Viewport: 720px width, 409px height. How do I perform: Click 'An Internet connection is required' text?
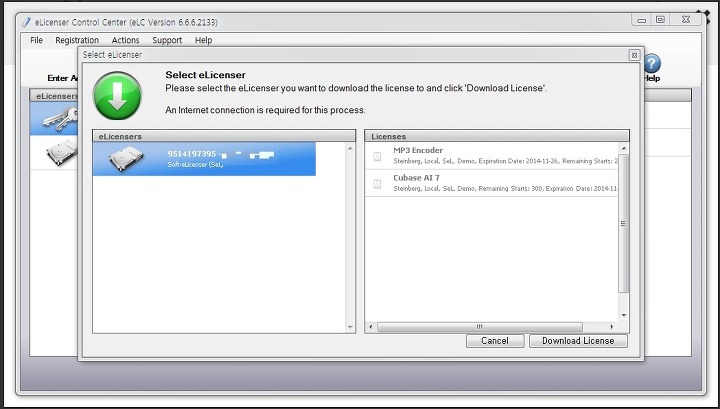(x=265, y=110)
